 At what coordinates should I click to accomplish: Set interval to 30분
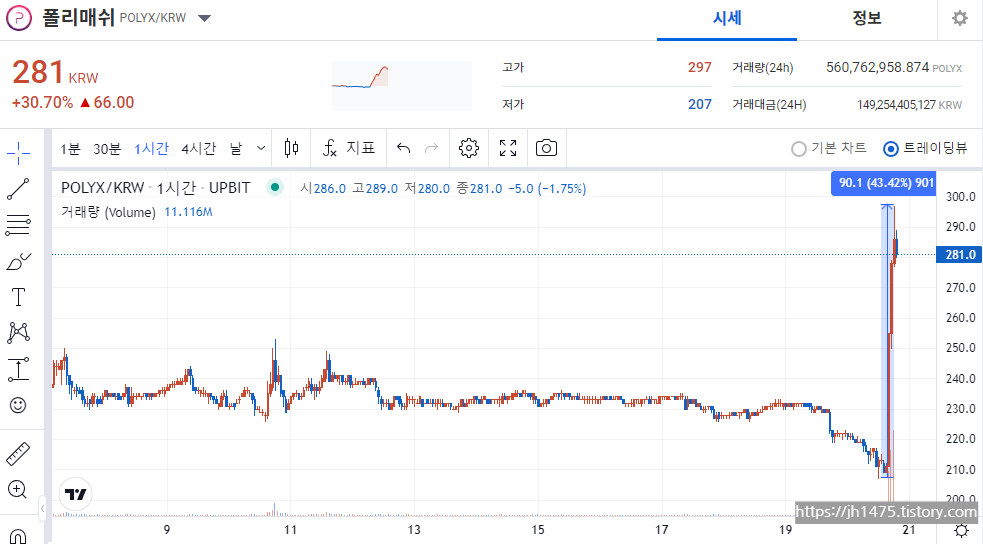(x=107, y=149)
